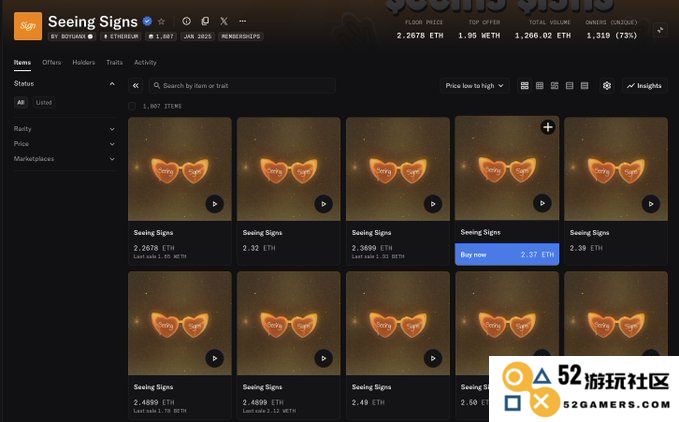Click the Seeing Signs collection title
The width and height of the screenshot is (679, 422).
(93, 21)
